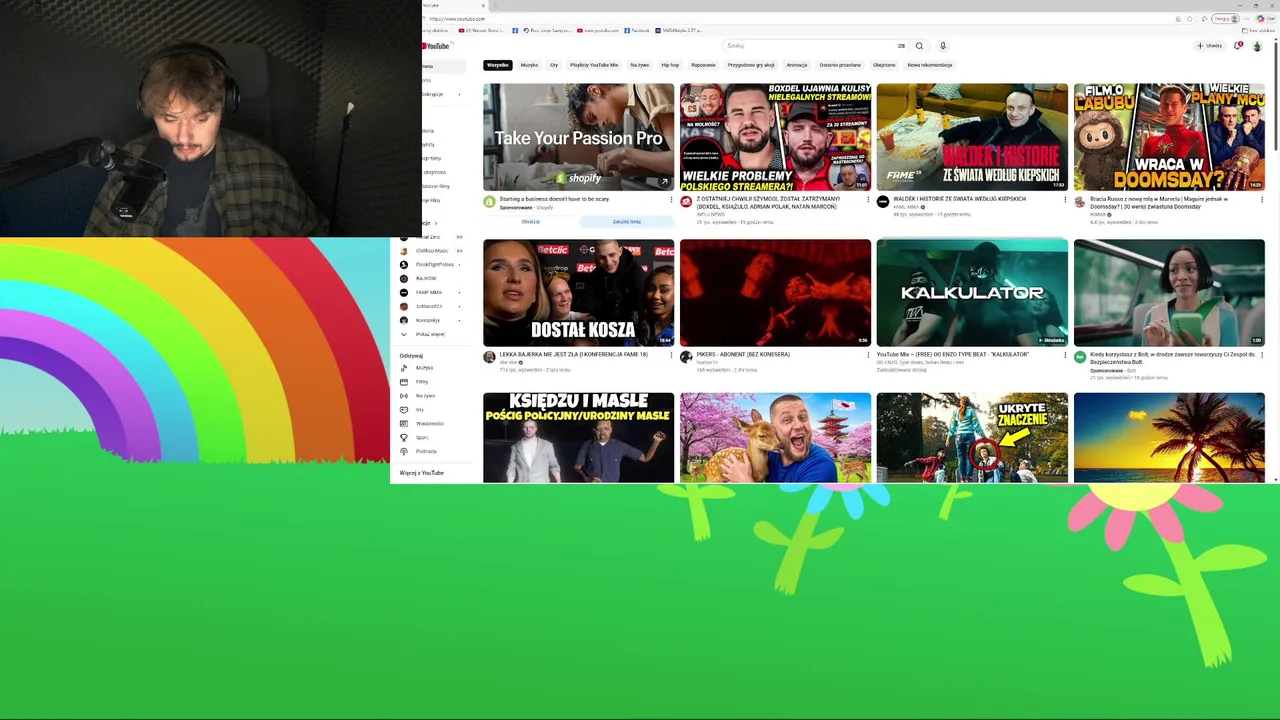Select the Obejrzane filter chip
1280x720 pixels.
(884, 65)
